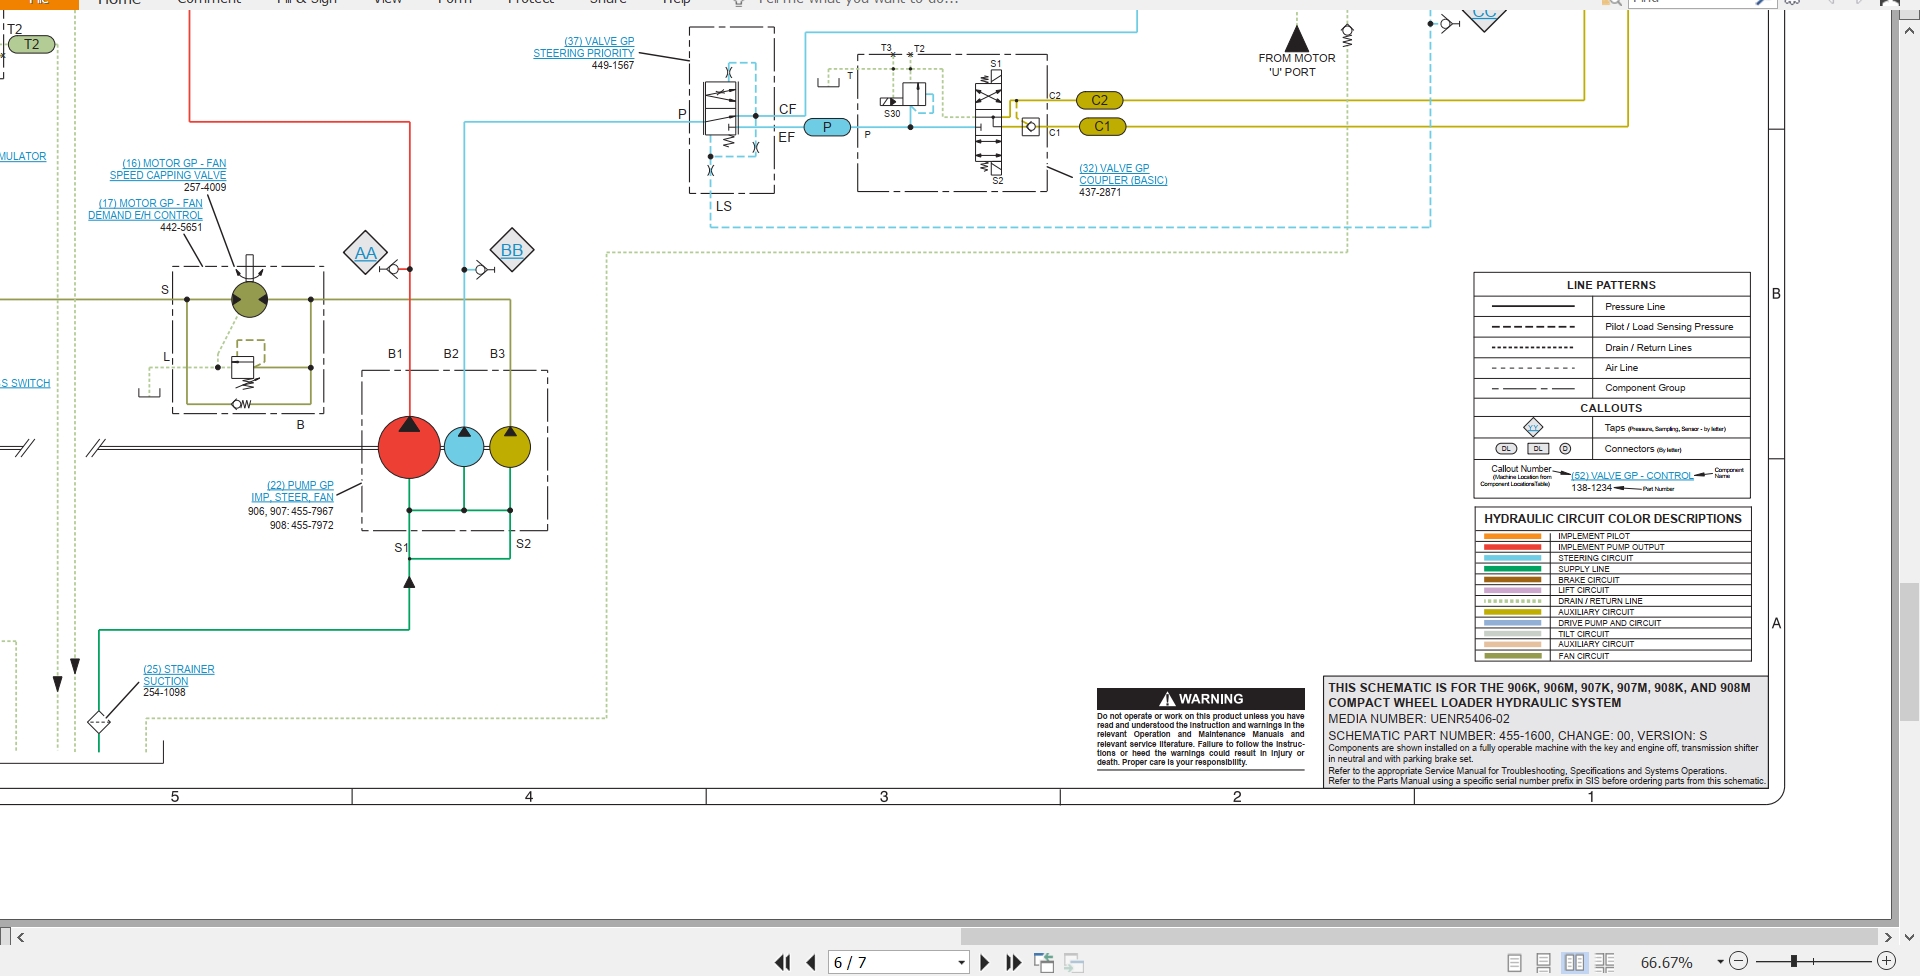
Task: Click the vertical scrollbar down arrow
Action: coord(1909,937)
